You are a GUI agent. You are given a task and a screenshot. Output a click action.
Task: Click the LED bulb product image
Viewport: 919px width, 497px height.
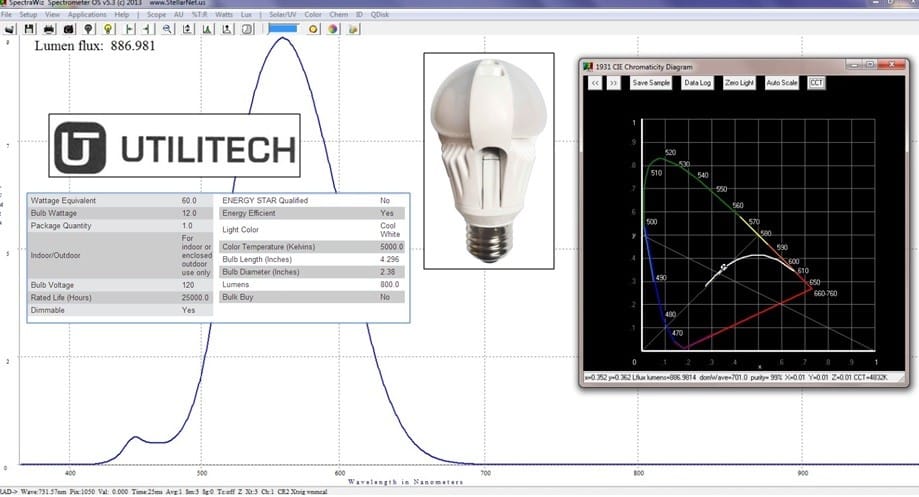click(x=489, y=161)
